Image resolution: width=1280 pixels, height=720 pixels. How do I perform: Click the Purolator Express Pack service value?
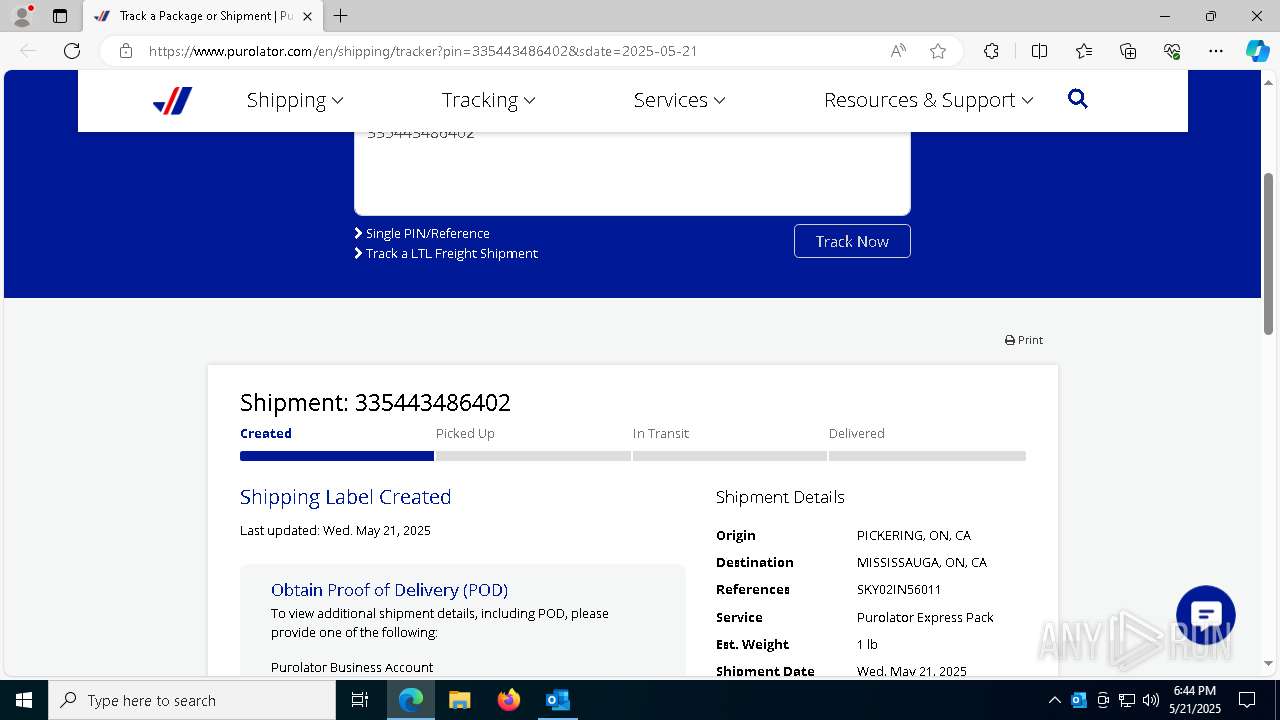click(925, 617)
